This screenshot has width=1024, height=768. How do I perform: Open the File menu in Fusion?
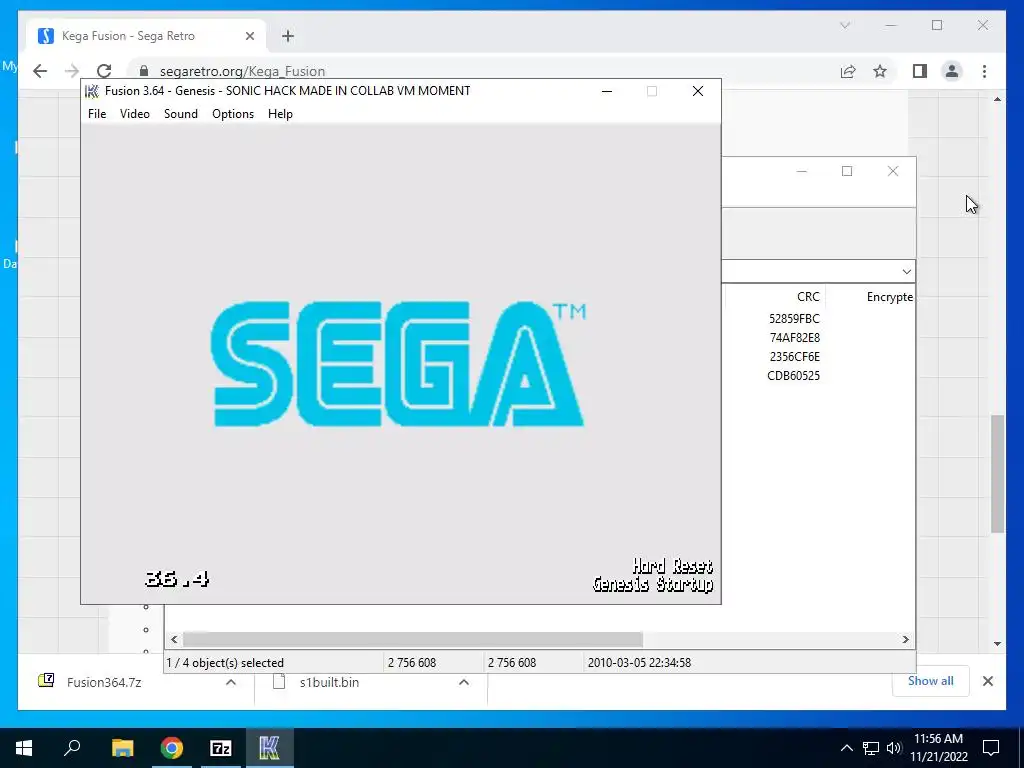pos(97,114)
